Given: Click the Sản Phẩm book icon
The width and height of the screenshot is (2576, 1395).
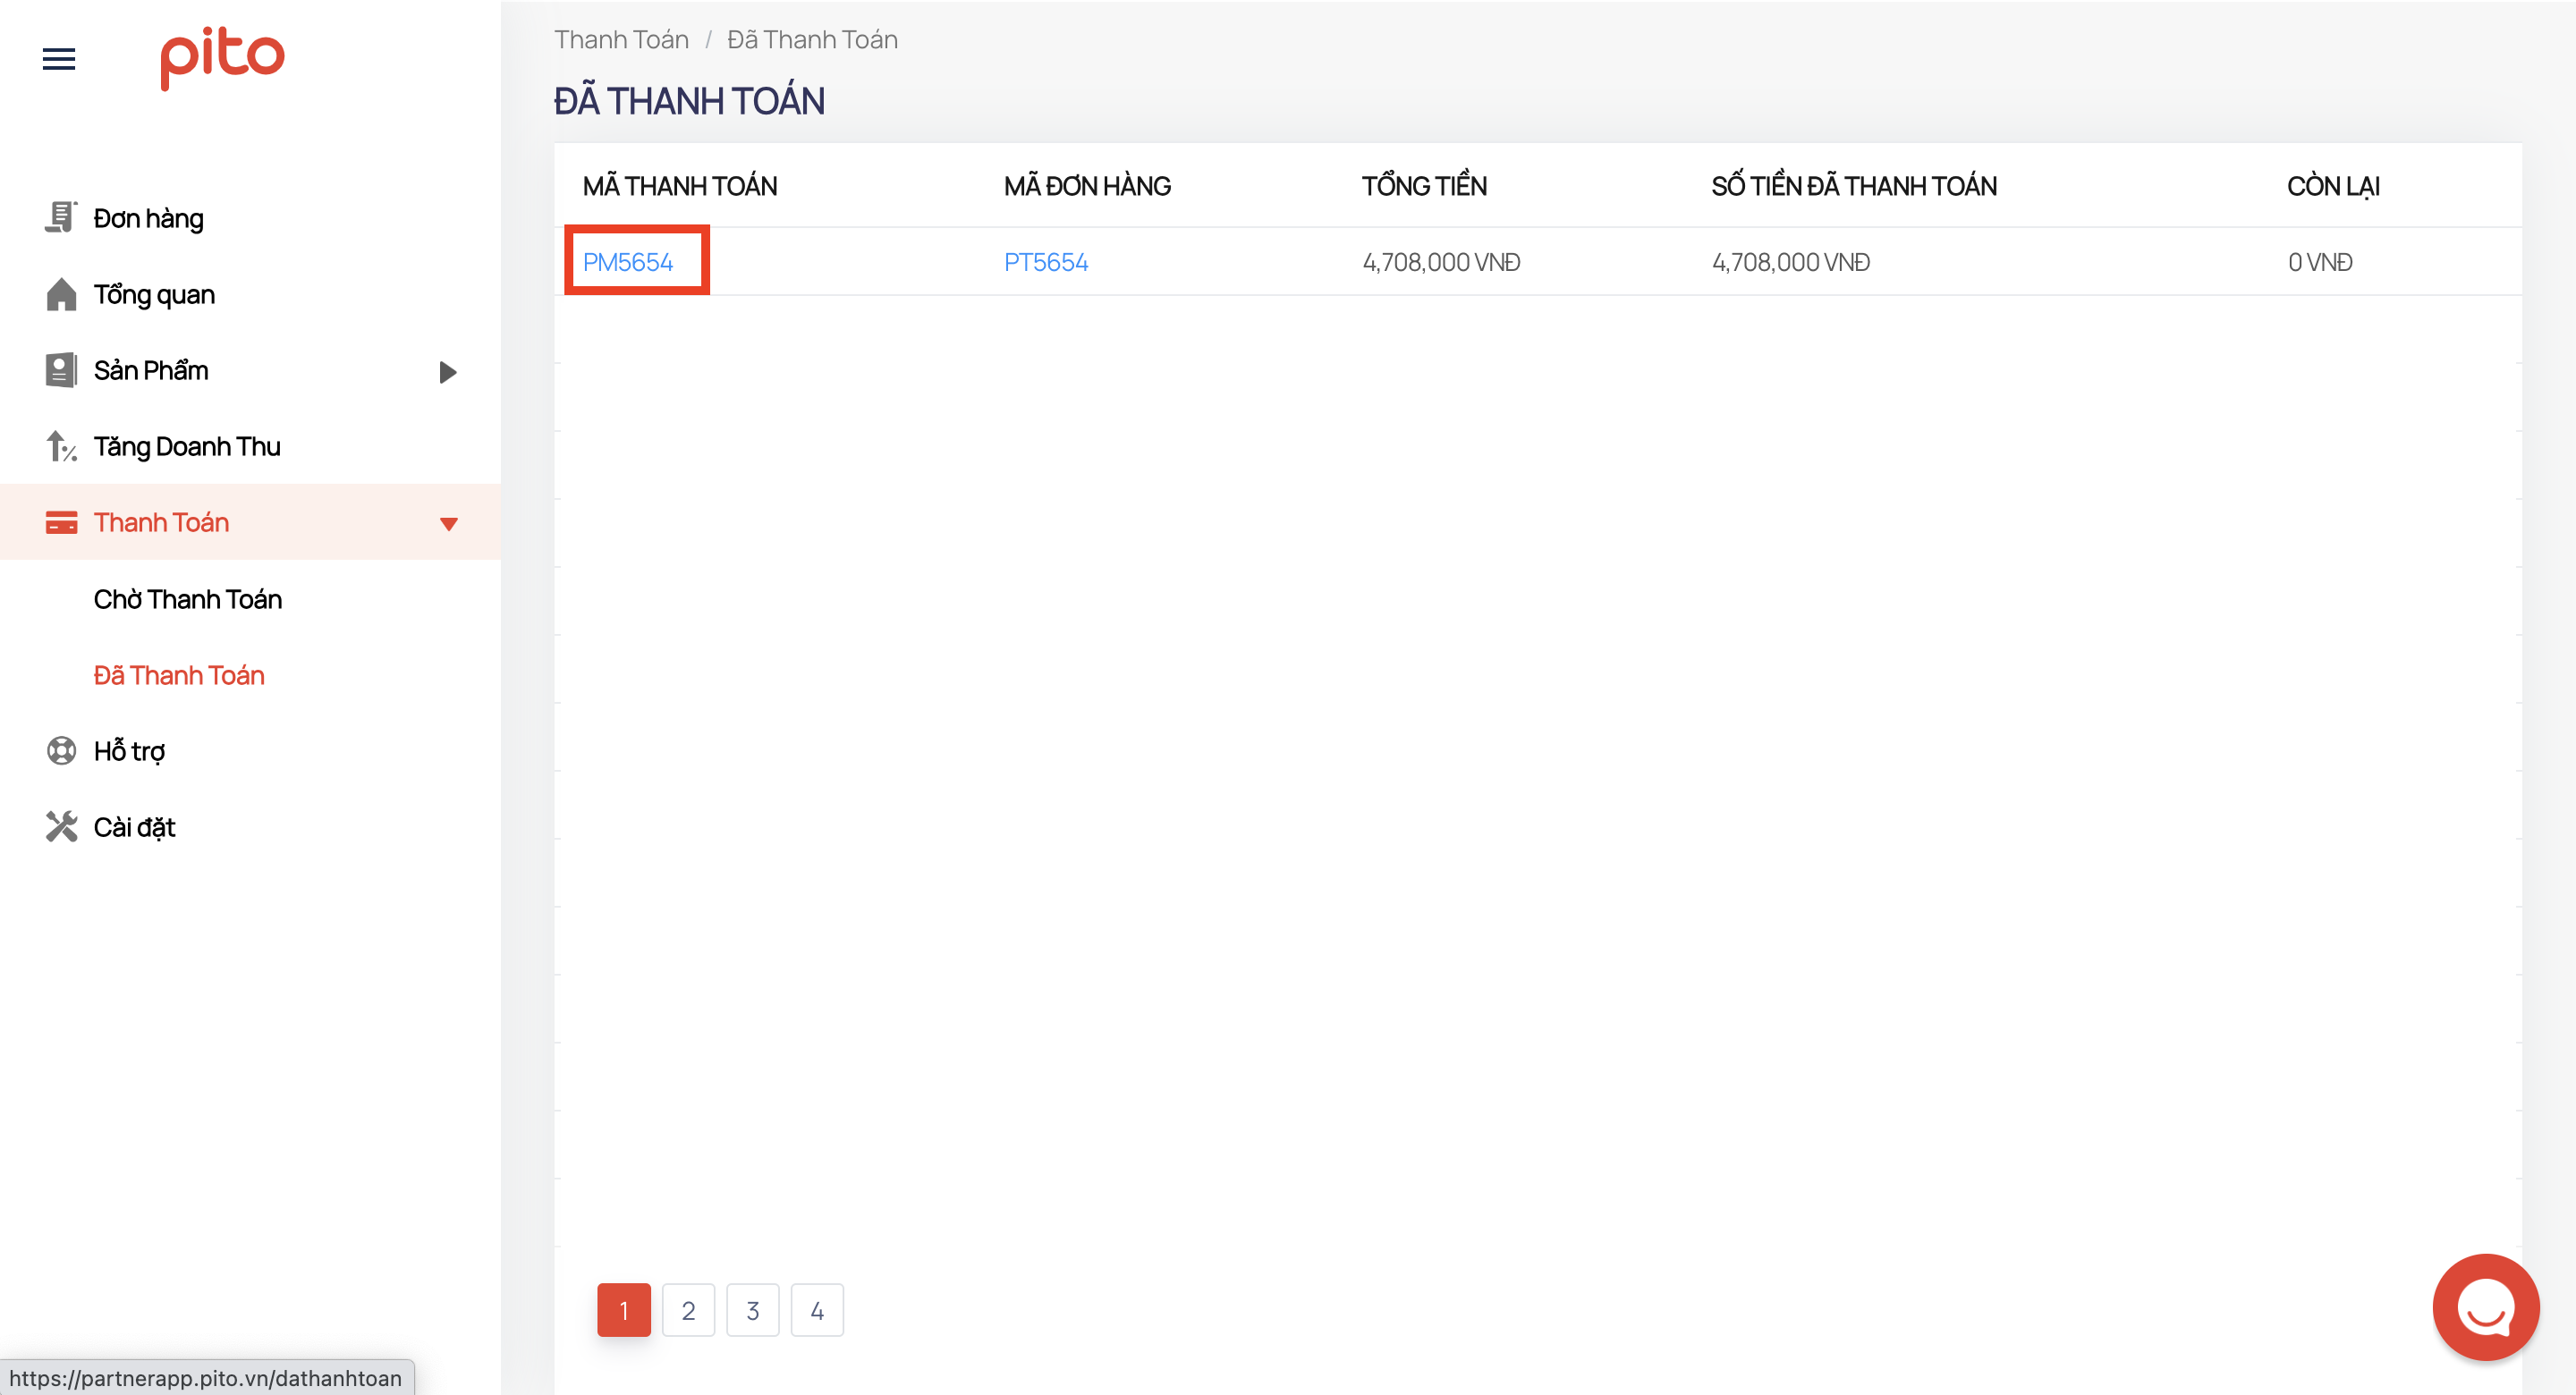Looking at the screenshot, I should pyautogui.click(x=61, y=370).
